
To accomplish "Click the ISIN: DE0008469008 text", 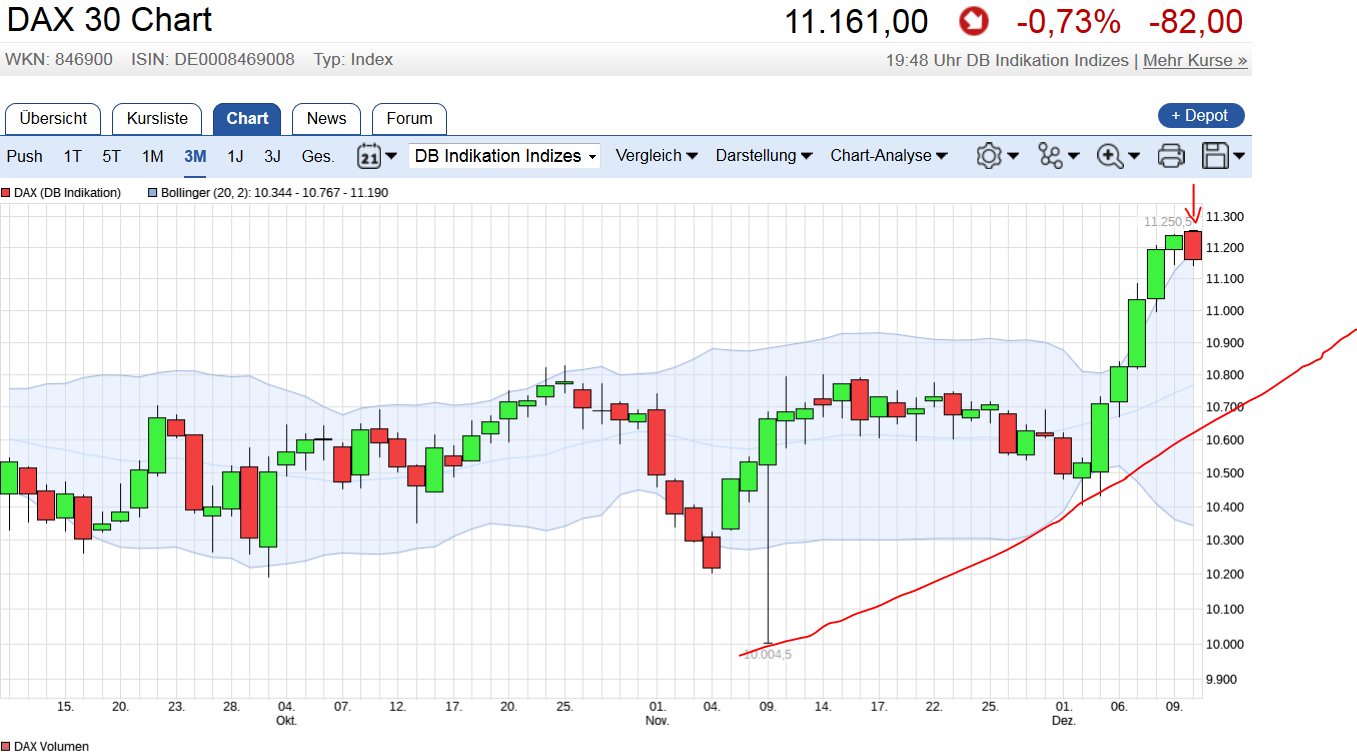I will click(x=213, y=60).
